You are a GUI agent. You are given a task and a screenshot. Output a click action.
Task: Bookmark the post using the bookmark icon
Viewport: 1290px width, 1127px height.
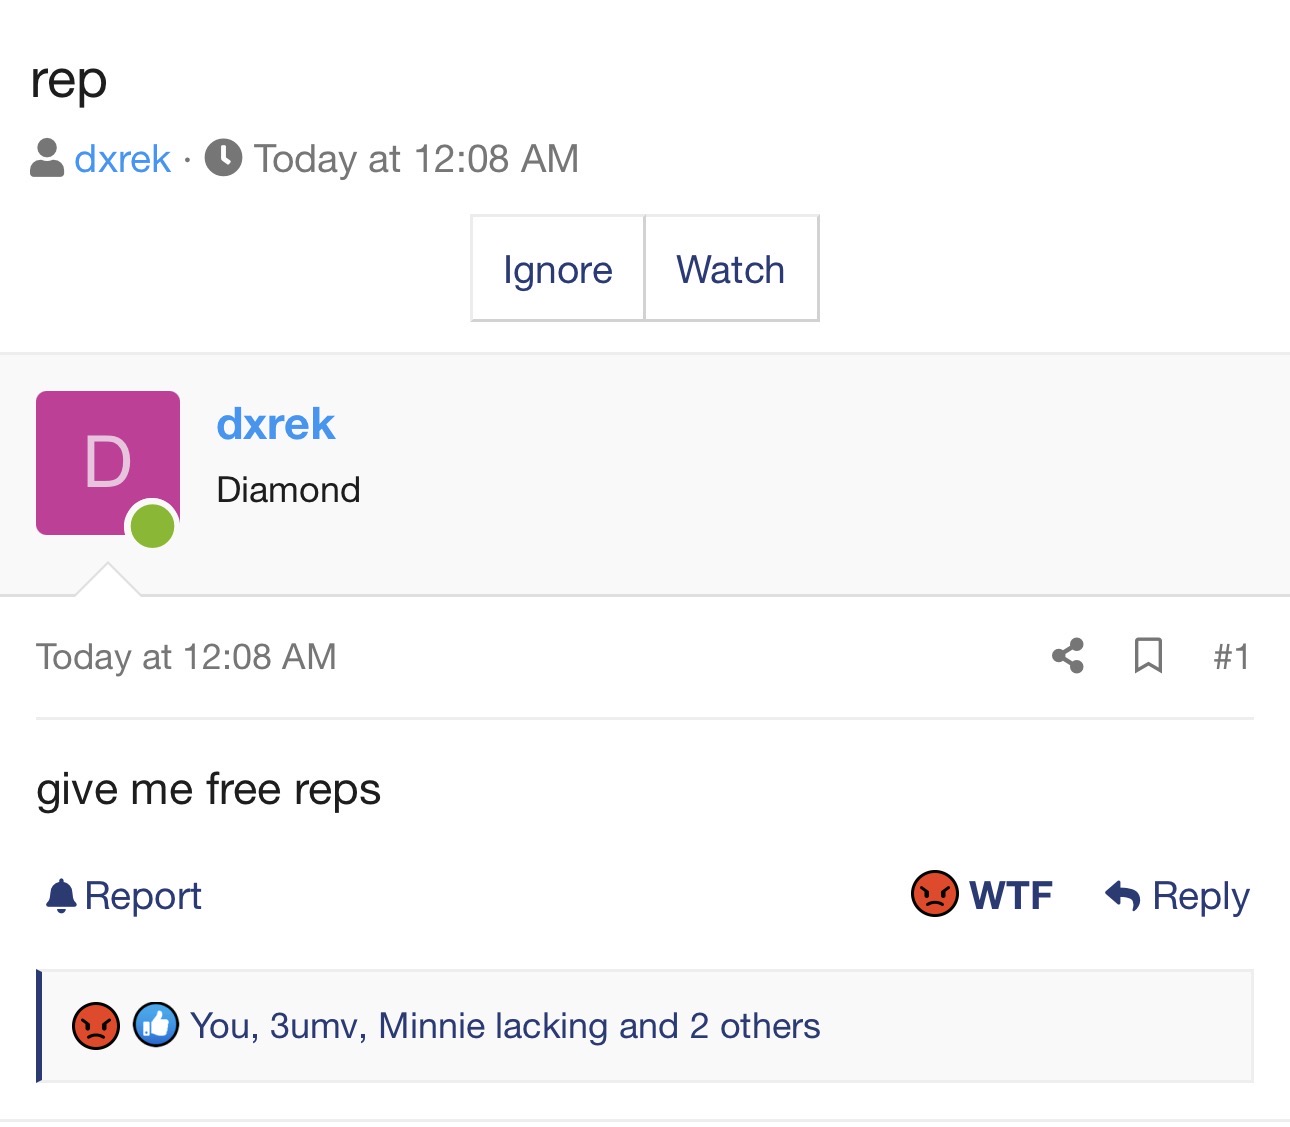[x=1148, y=656]
